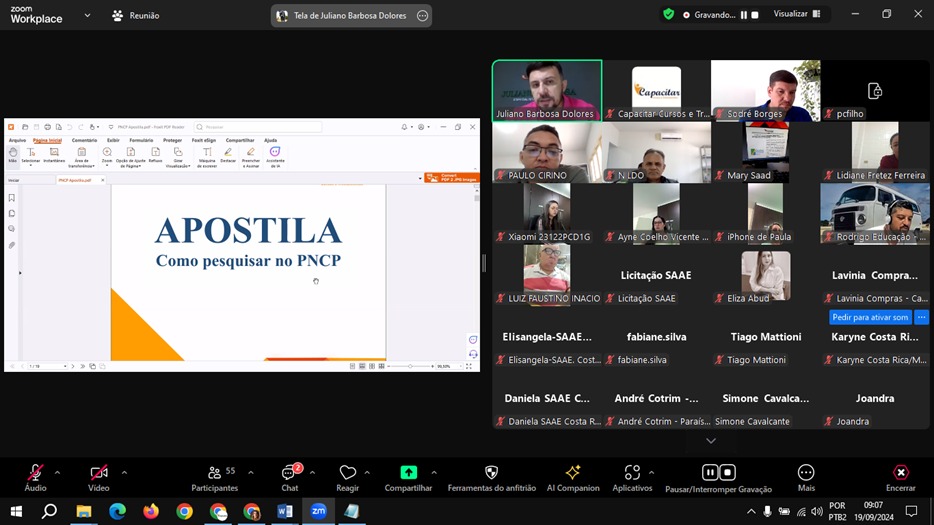Open the Participantes panel

[214, 474]
